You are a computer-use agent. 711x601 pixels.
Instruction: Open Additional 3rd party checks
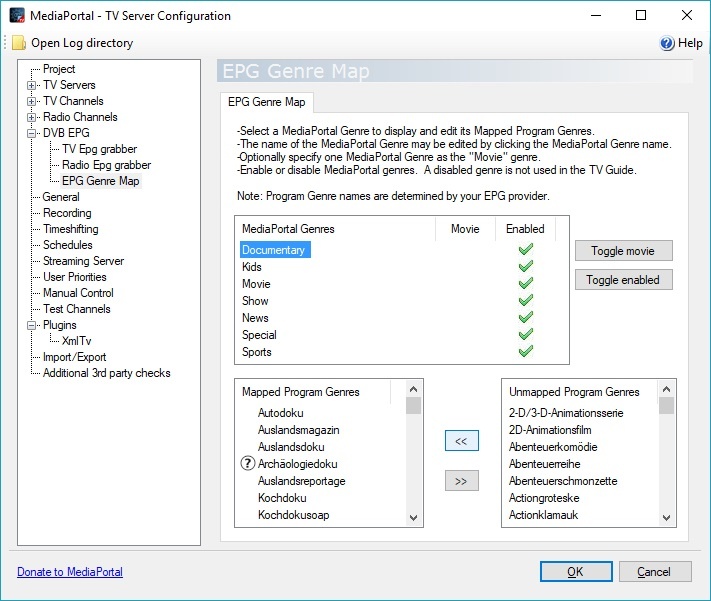click(107, 373)
